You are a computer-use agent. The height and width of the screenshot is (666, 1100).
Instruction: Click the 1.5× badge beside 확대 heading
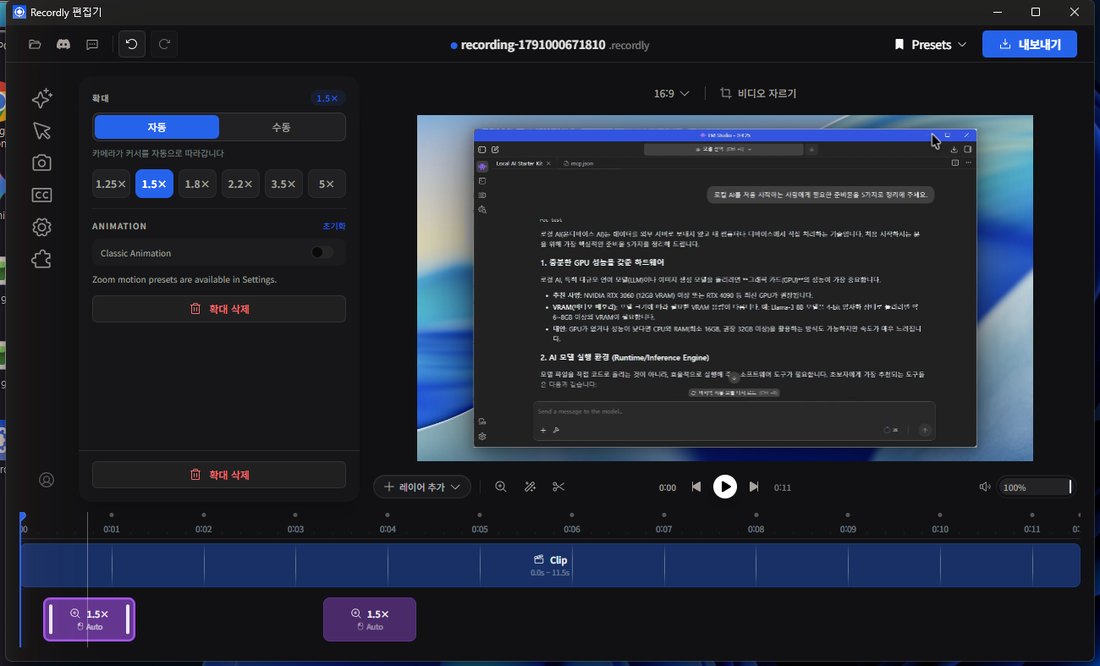click(x=327, y=98)
